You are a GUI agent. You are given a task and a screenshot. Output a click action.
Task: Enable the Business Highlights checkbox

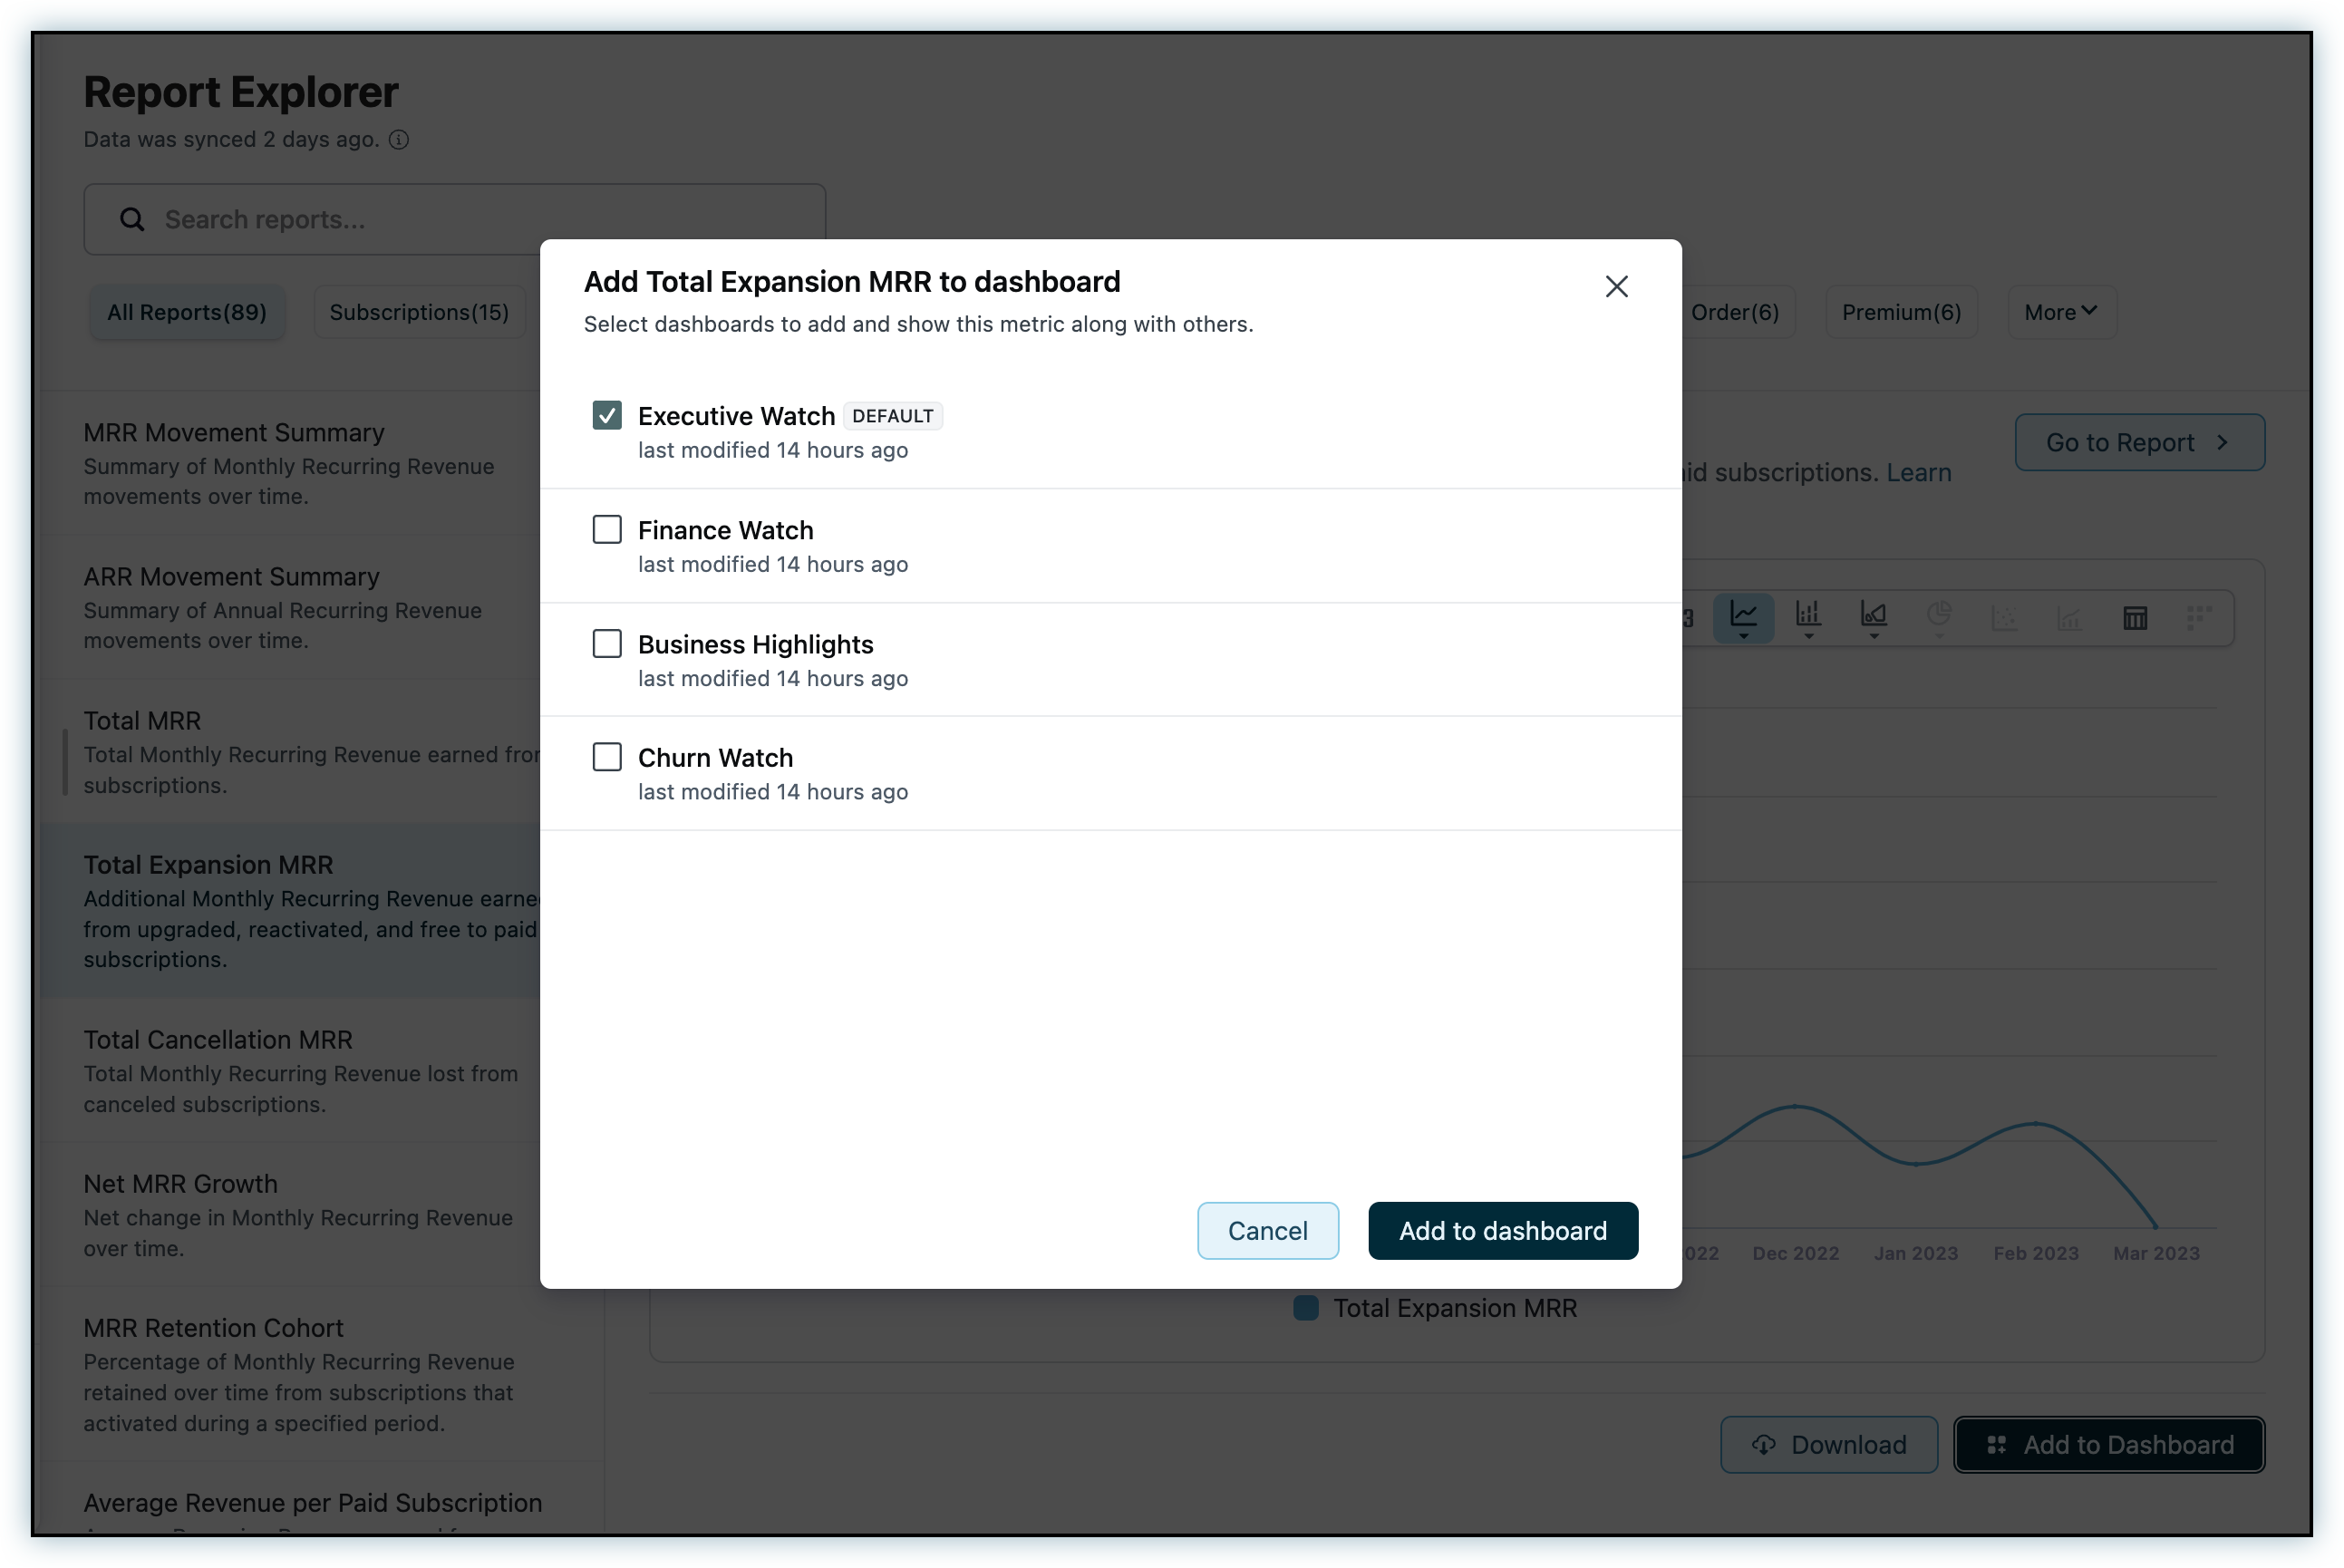click(x=607, y=643)
